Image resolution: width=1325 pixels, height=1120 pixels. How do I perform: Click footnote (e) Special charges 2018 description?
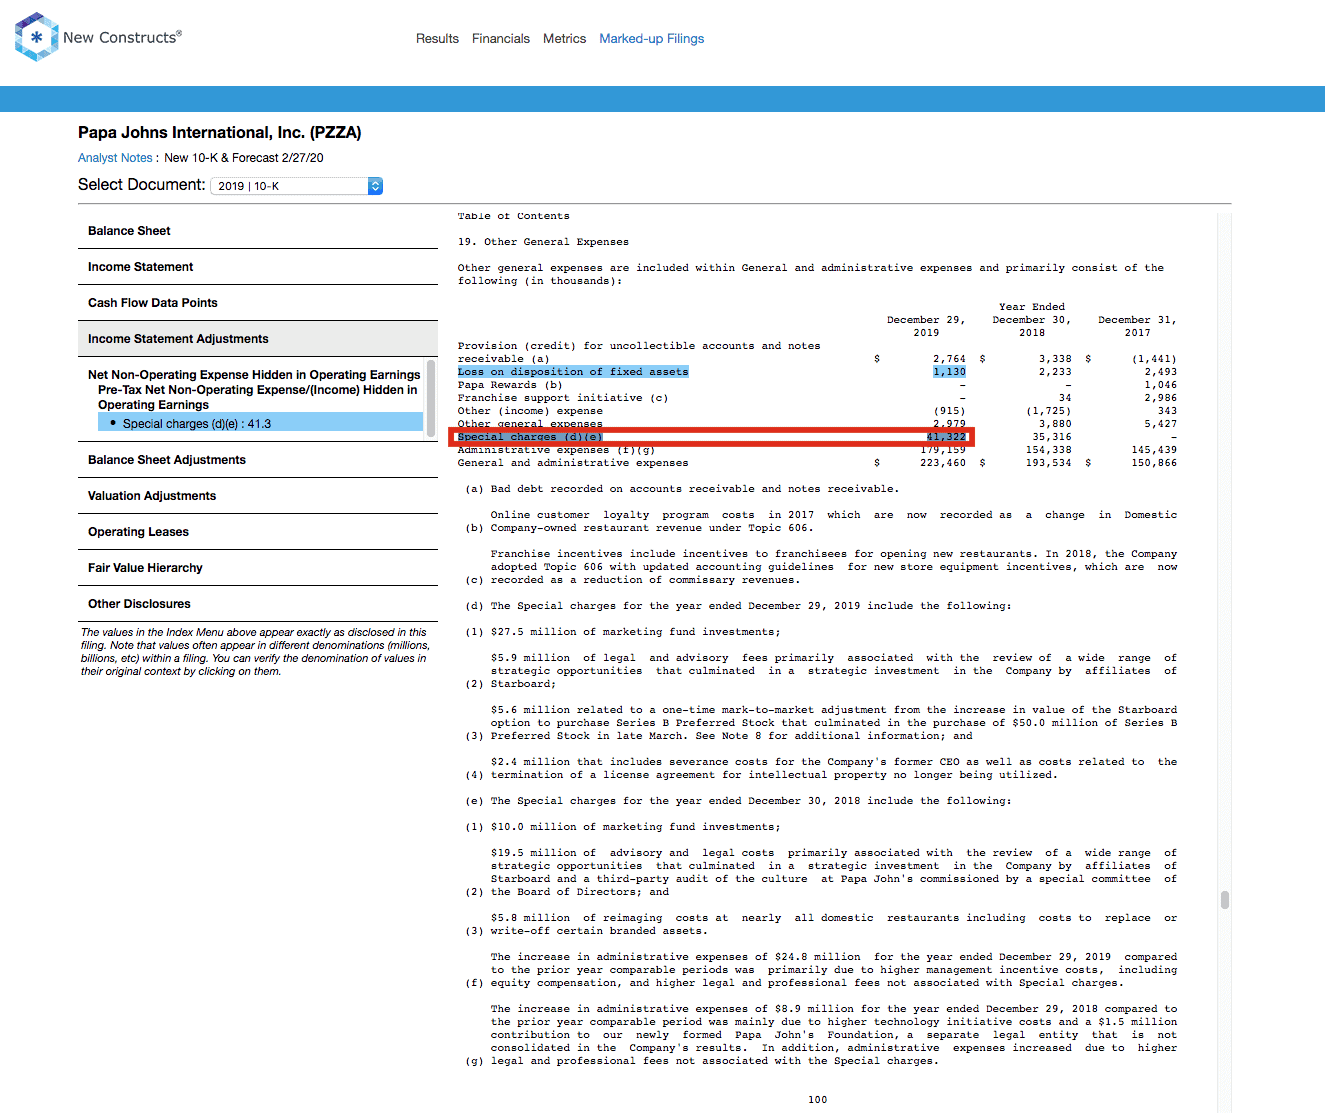click(x=738, y=801)
